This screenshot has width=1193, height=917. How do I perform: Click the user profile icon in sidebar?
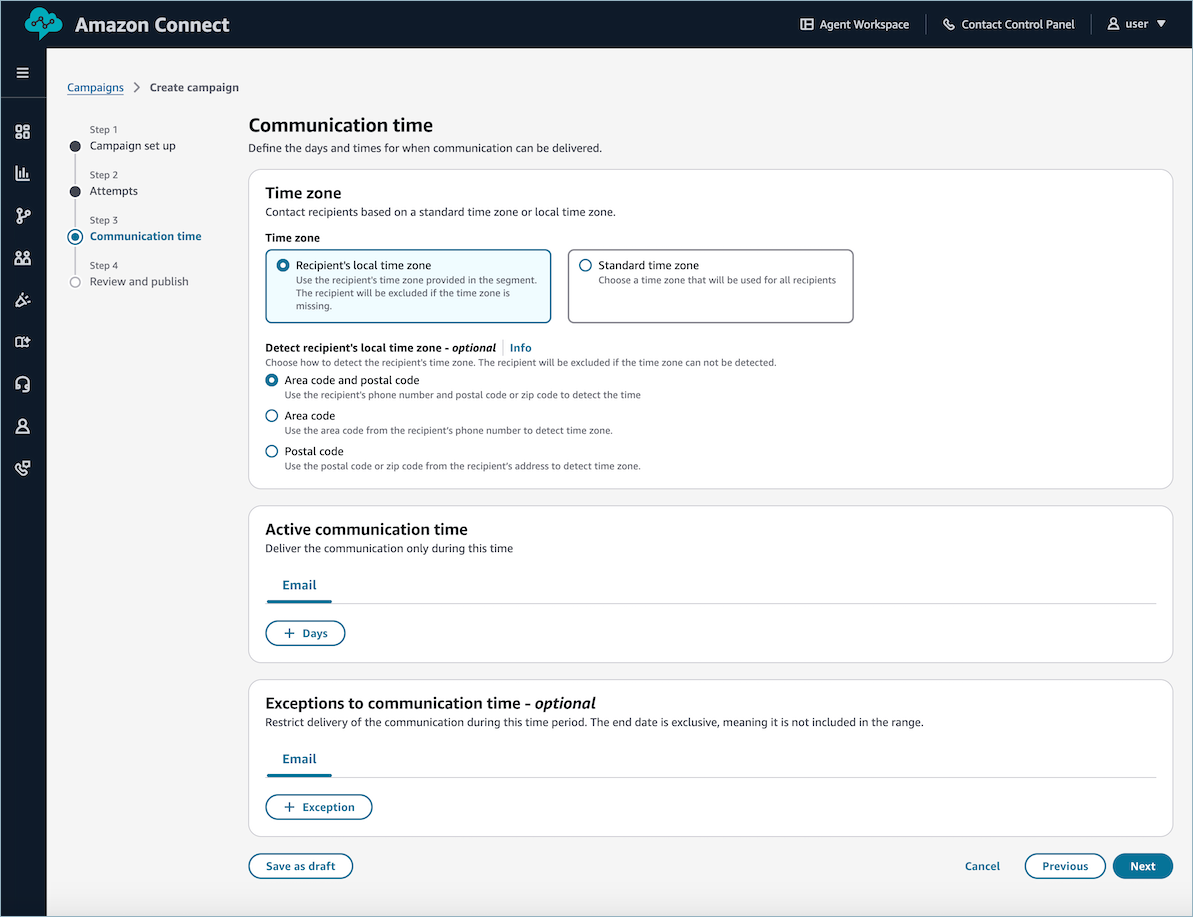[x=22, y=425]
